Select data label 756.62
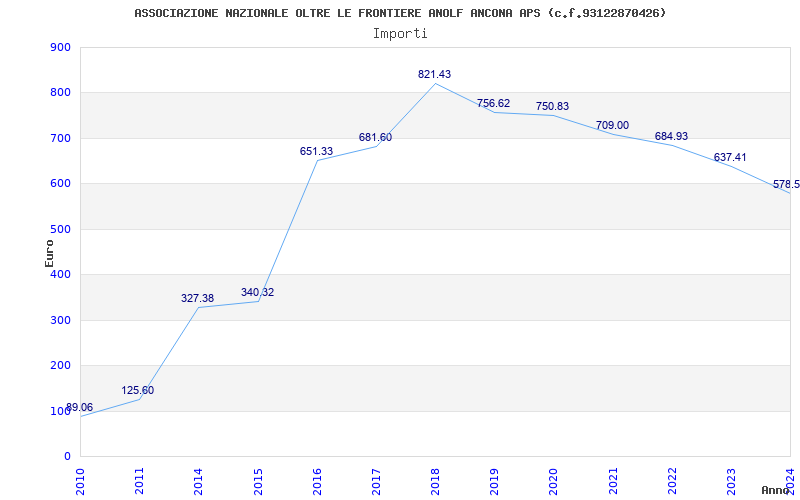800x500 pixels. [493, 103]
